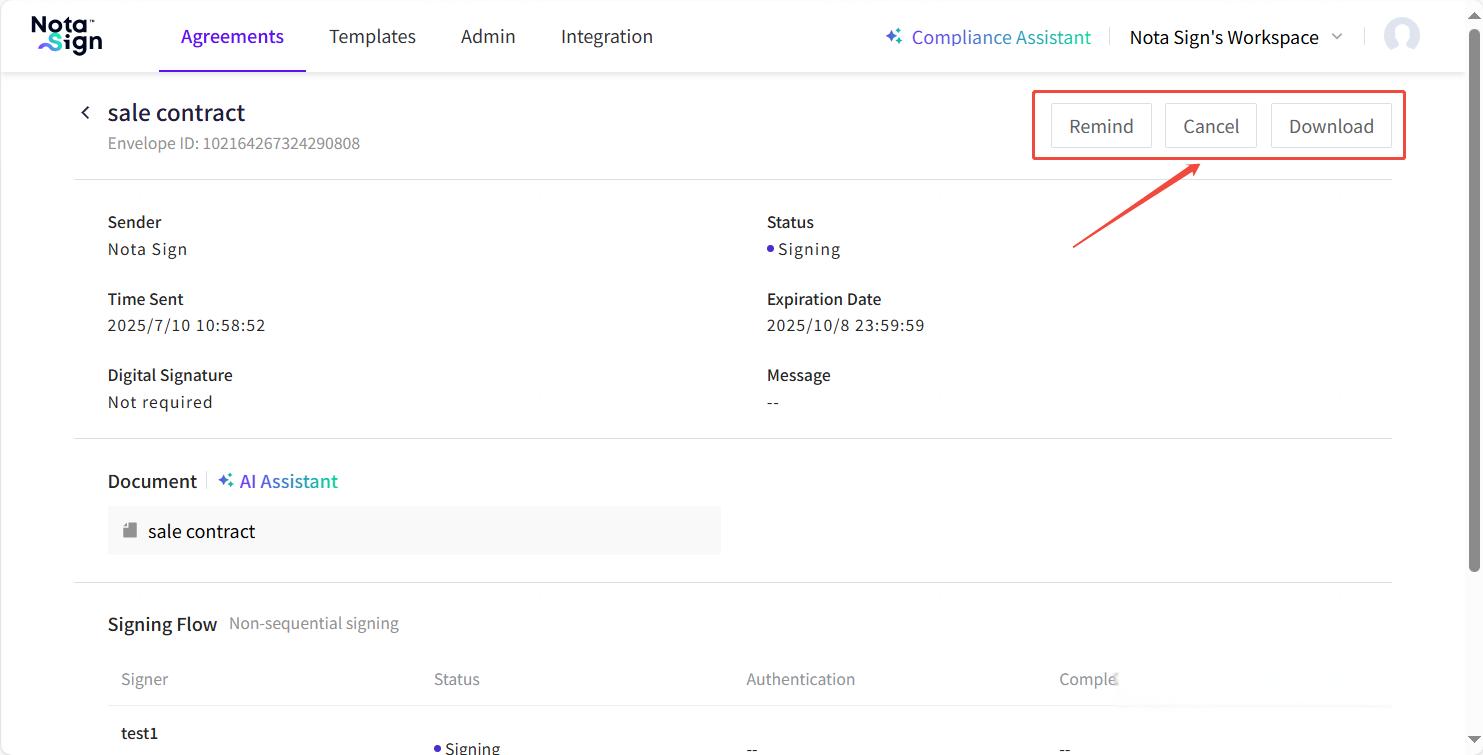Screen dimensions: 1483x755
Task: Expand the Nota Sign's Workspace dropdown arrow
Action: coord(1337,37)
